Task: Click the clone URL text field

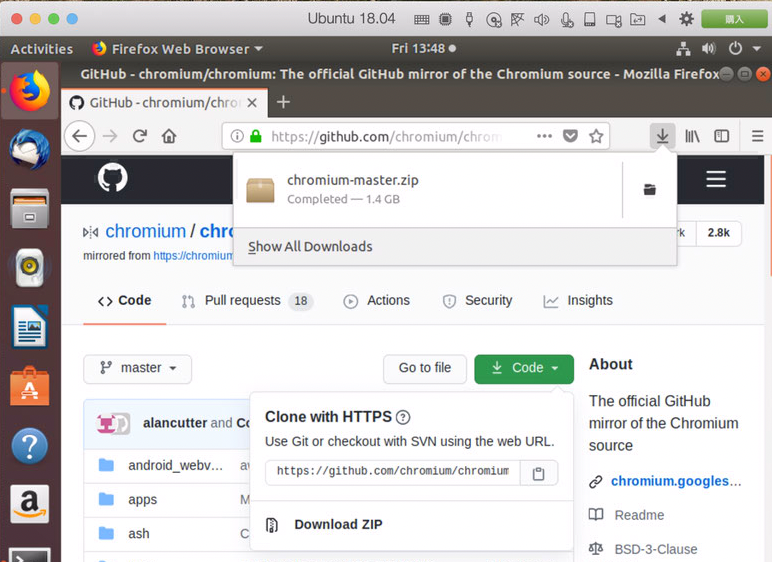Action: (392, 472)
